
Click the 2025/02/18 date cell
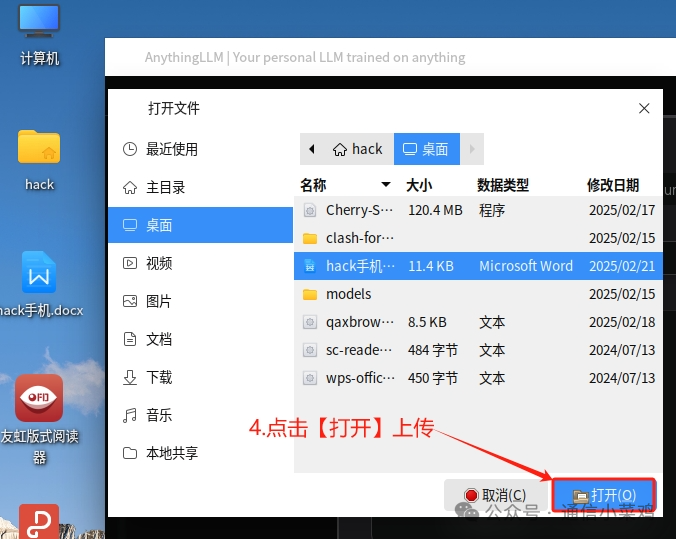(622, 322)
